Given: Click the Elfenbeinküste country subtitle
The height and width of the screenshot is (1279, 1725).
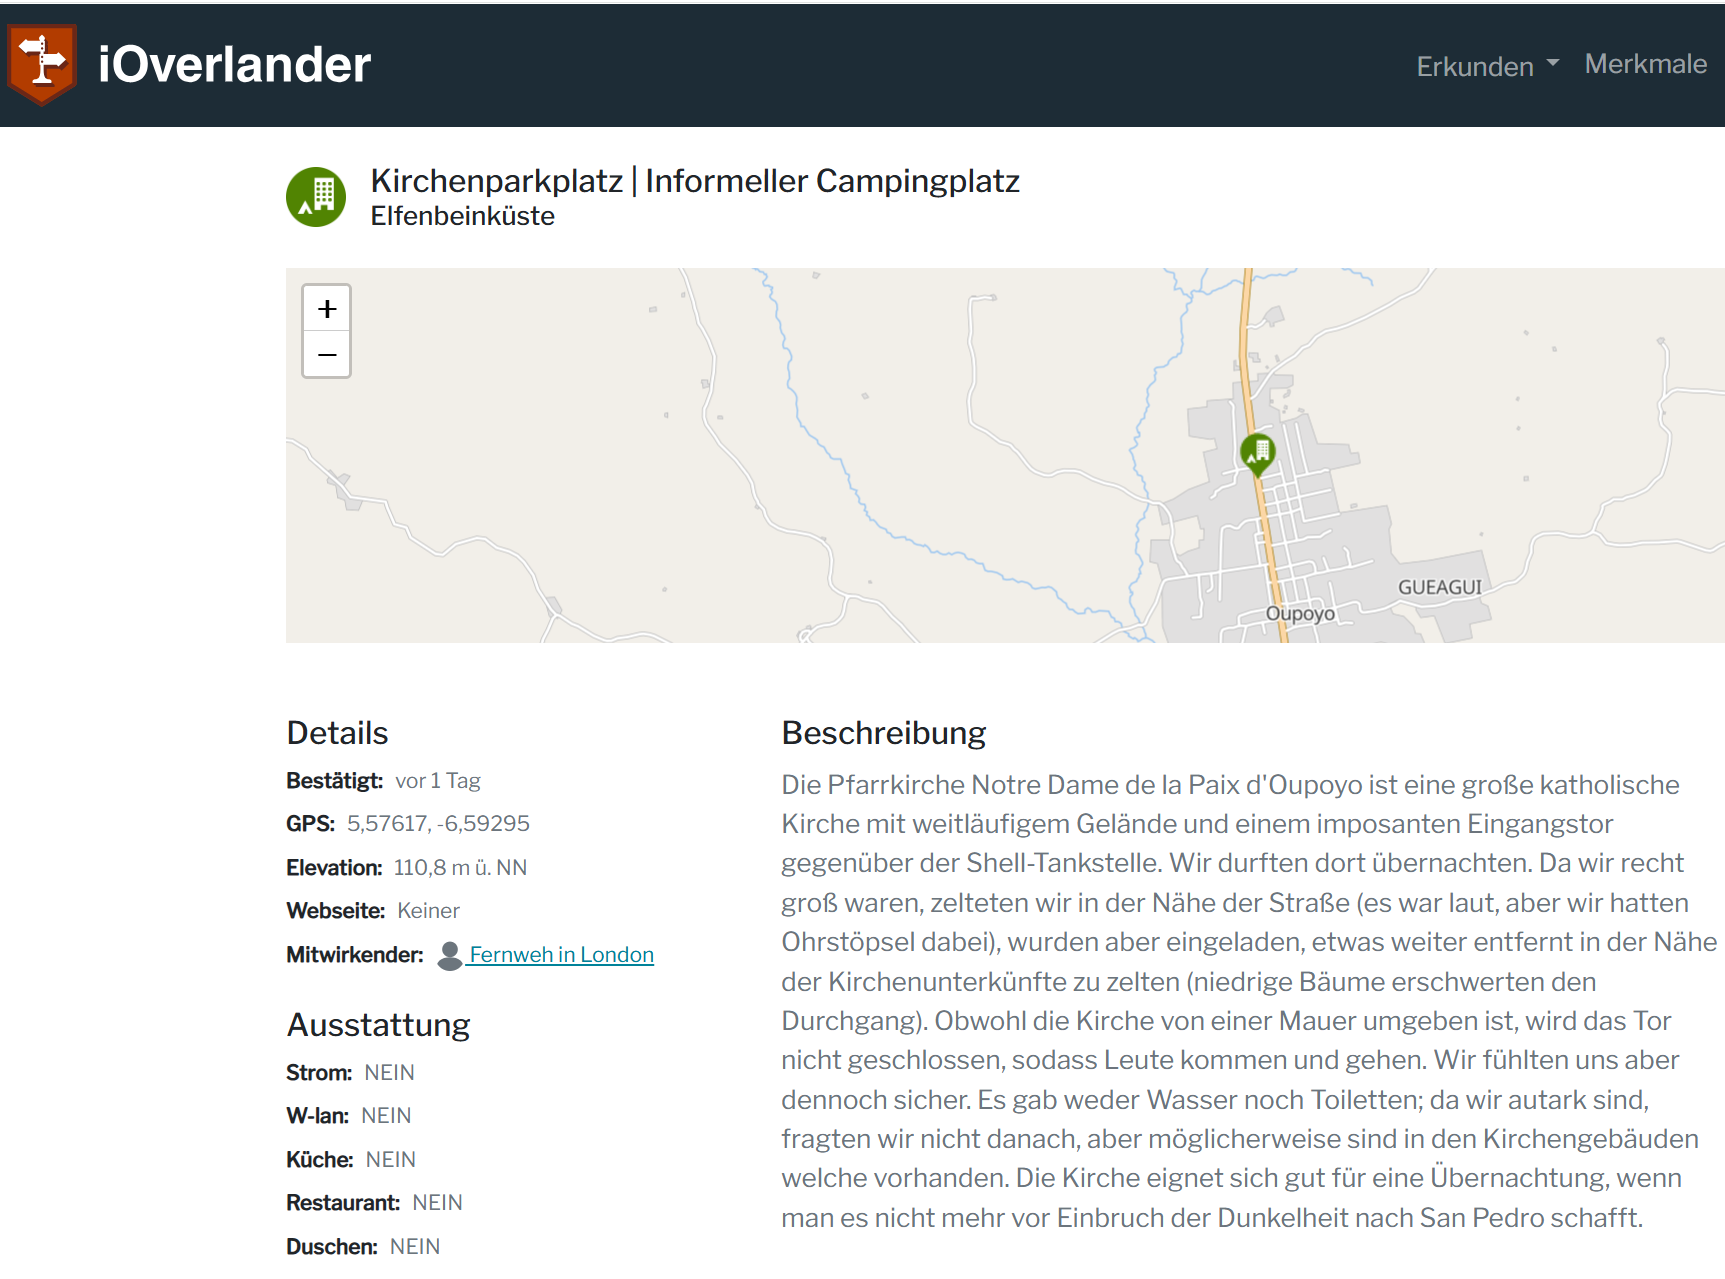Looking at the screenshot, I should [462, 216].
